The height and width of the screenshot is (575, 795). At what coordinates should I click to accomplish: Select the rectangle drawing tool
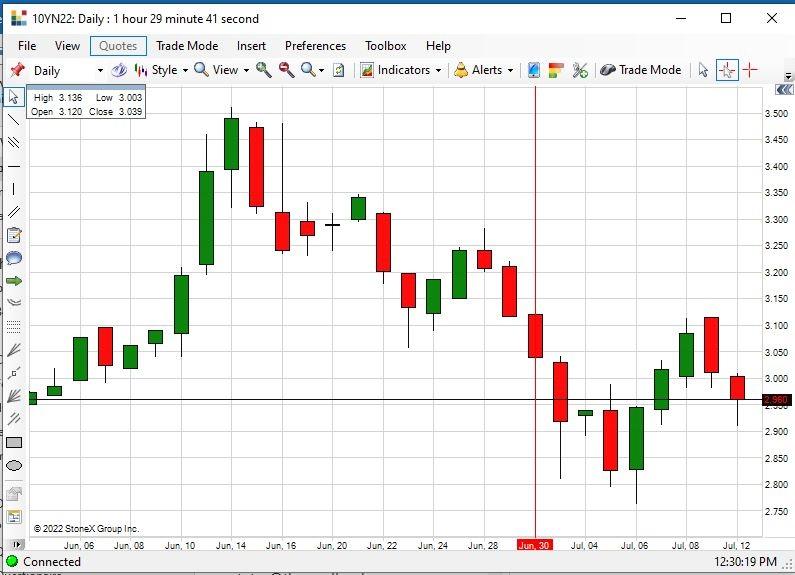(x=14, y=443)
